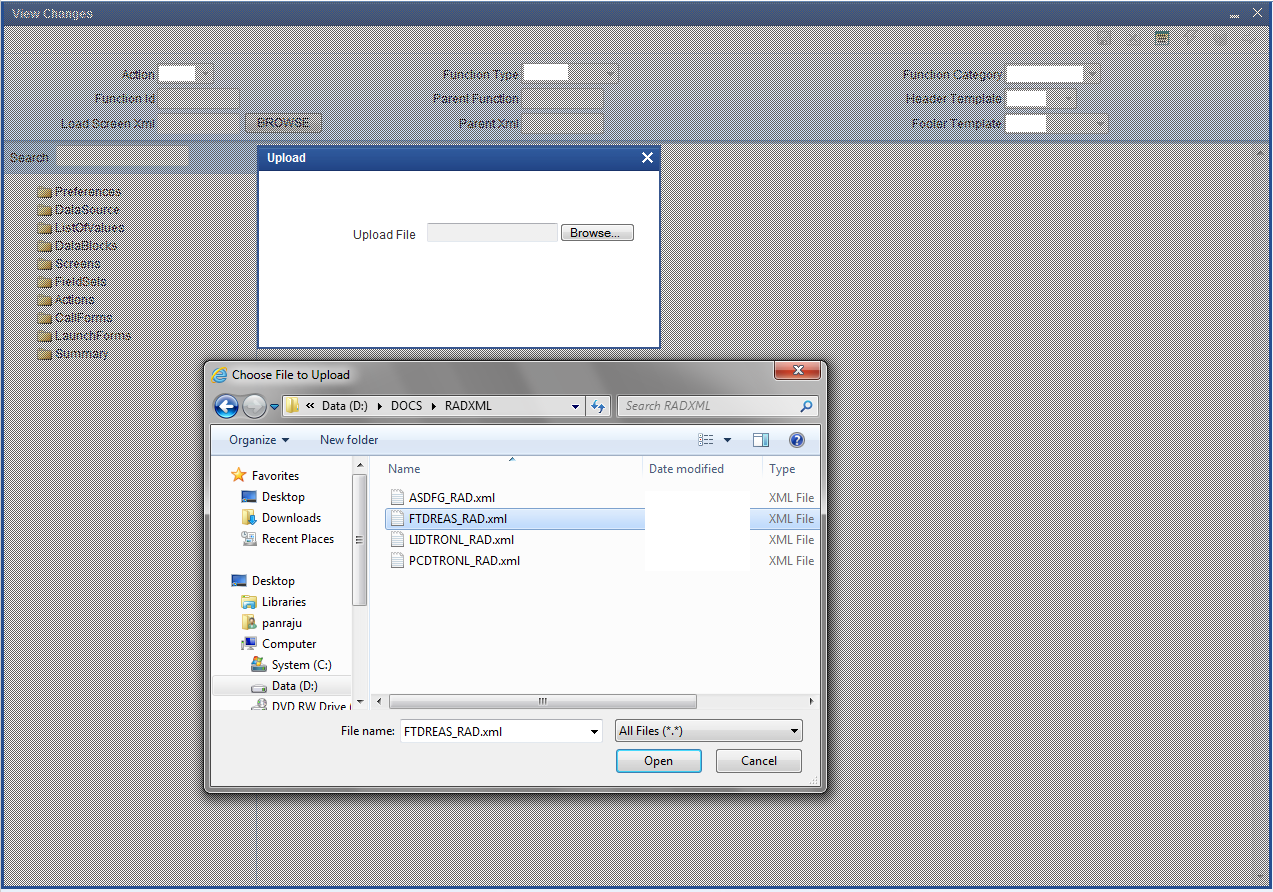Select Screens folder in the left tree
Screen dimensions: 1273x892
point(69,263)
